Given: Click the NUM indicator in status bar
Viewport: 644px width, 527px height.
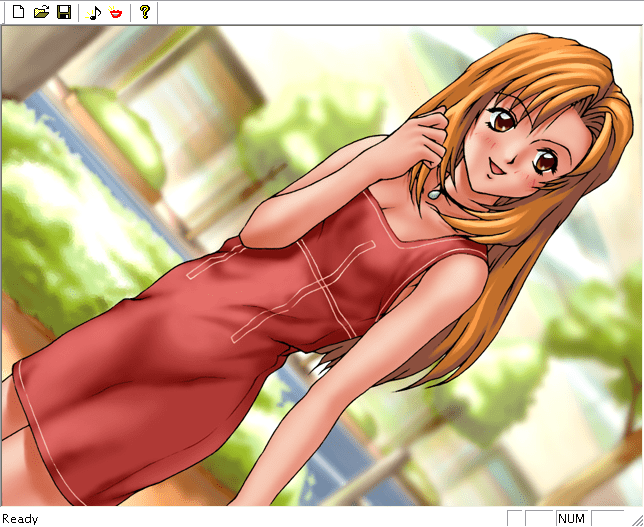Looking at the screenshot, I should [x=572, y=518].
